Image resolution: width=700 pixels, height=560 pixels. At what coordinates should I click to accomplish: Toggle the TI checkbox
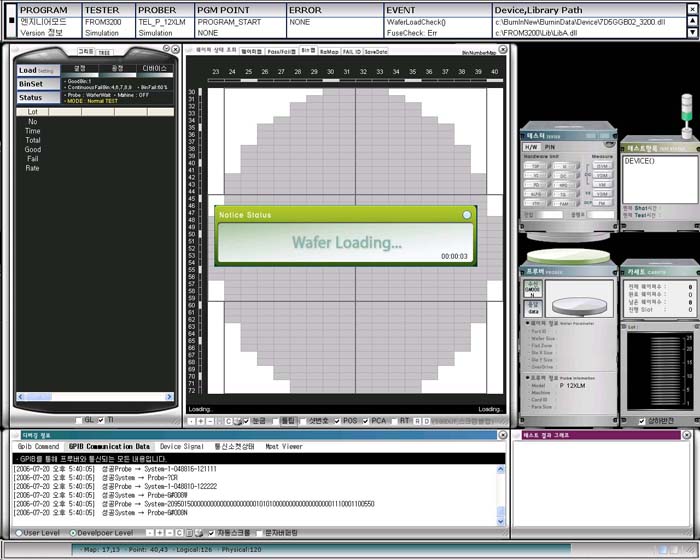[101, 420]
